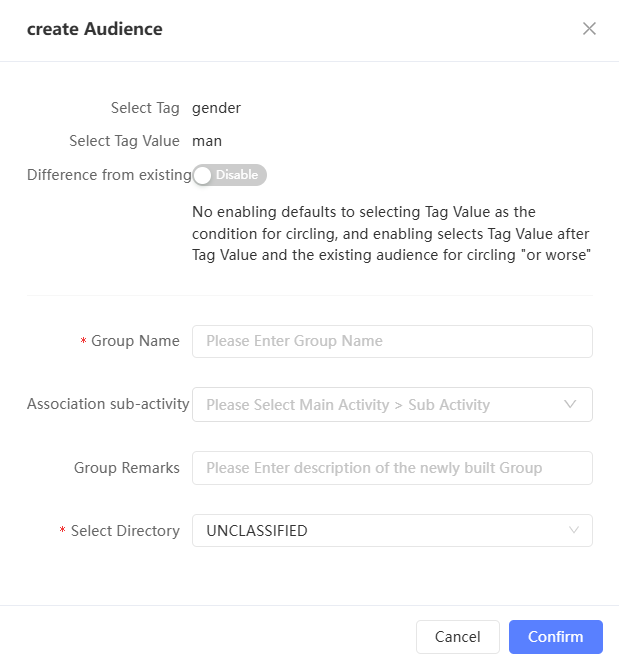Viewport: 620px width, 668px height.
Task: Click the Group Name input field
Action: tap(392, 341)
